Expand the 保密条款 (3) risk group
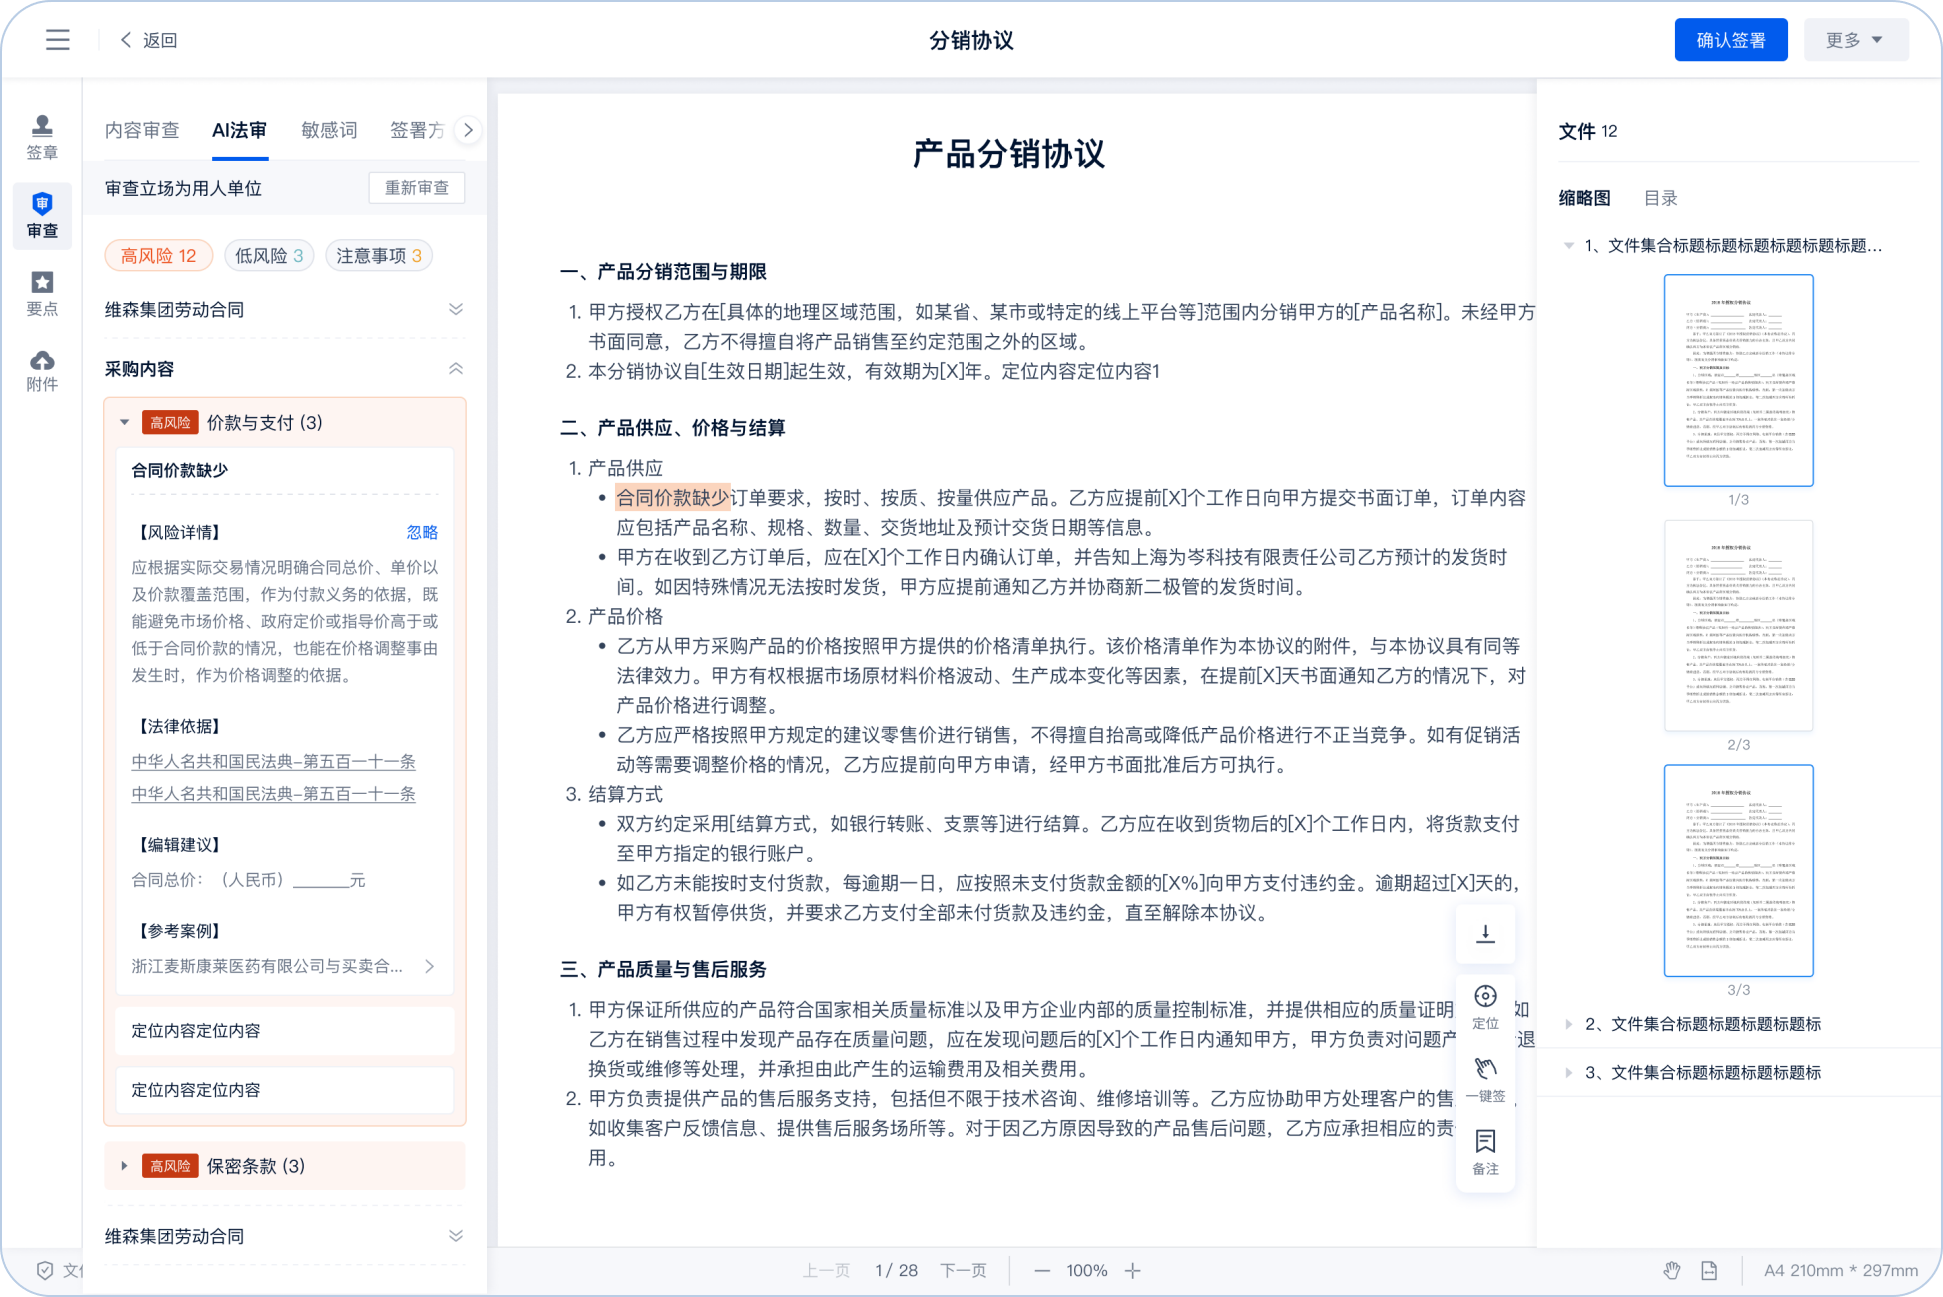1943x1297 pixels. coord(124,1166)
